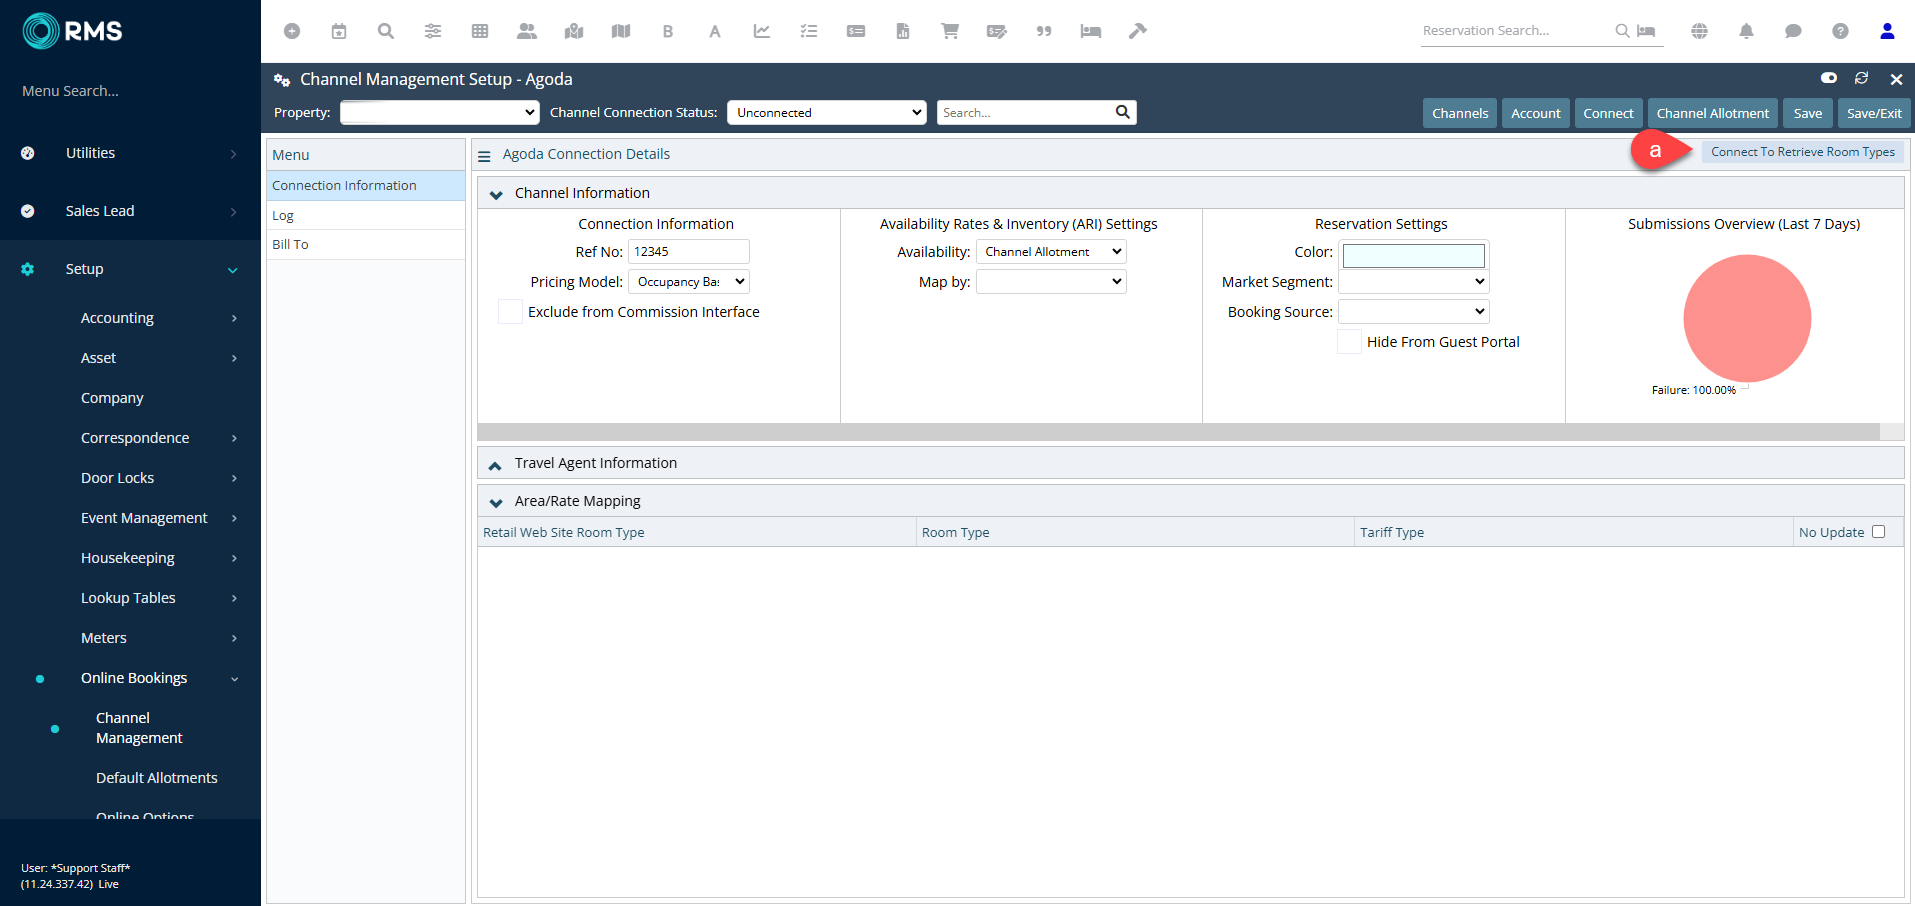Click the Save/Exit button
1915x906 pixels.
pos(1874,113)
